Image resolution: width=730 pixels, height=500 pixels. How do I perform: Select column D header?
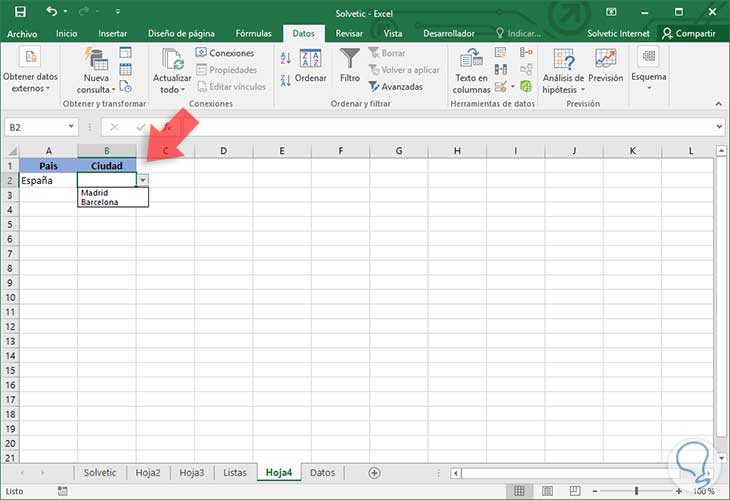tap(223, 151)
